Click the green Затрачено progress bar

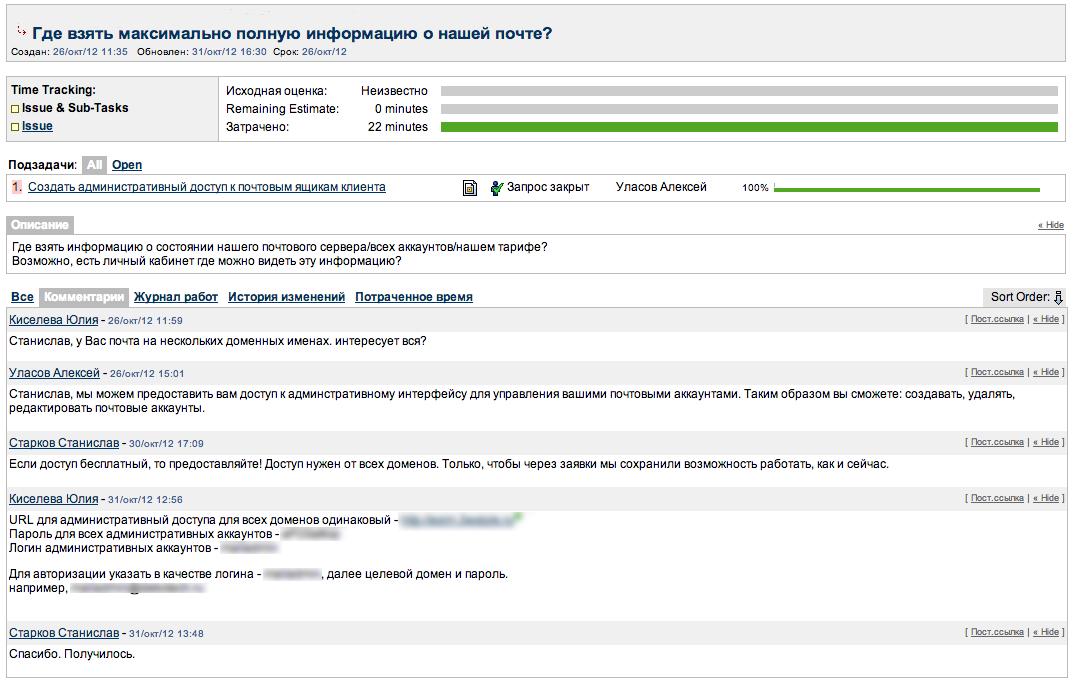tap(749, 127)
